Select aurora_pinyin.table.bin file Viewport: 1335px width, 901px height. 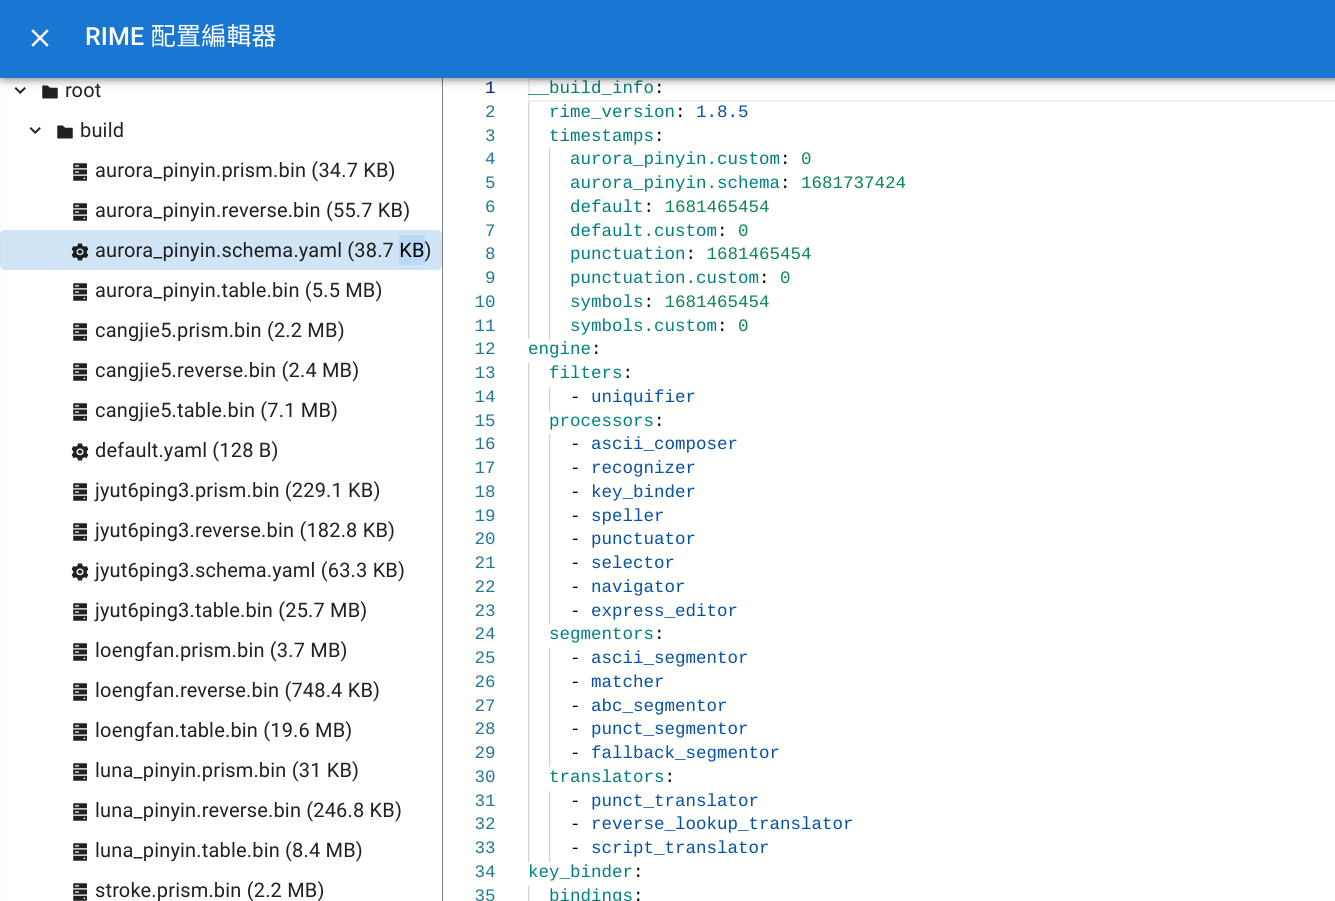(x=238, y=291)
